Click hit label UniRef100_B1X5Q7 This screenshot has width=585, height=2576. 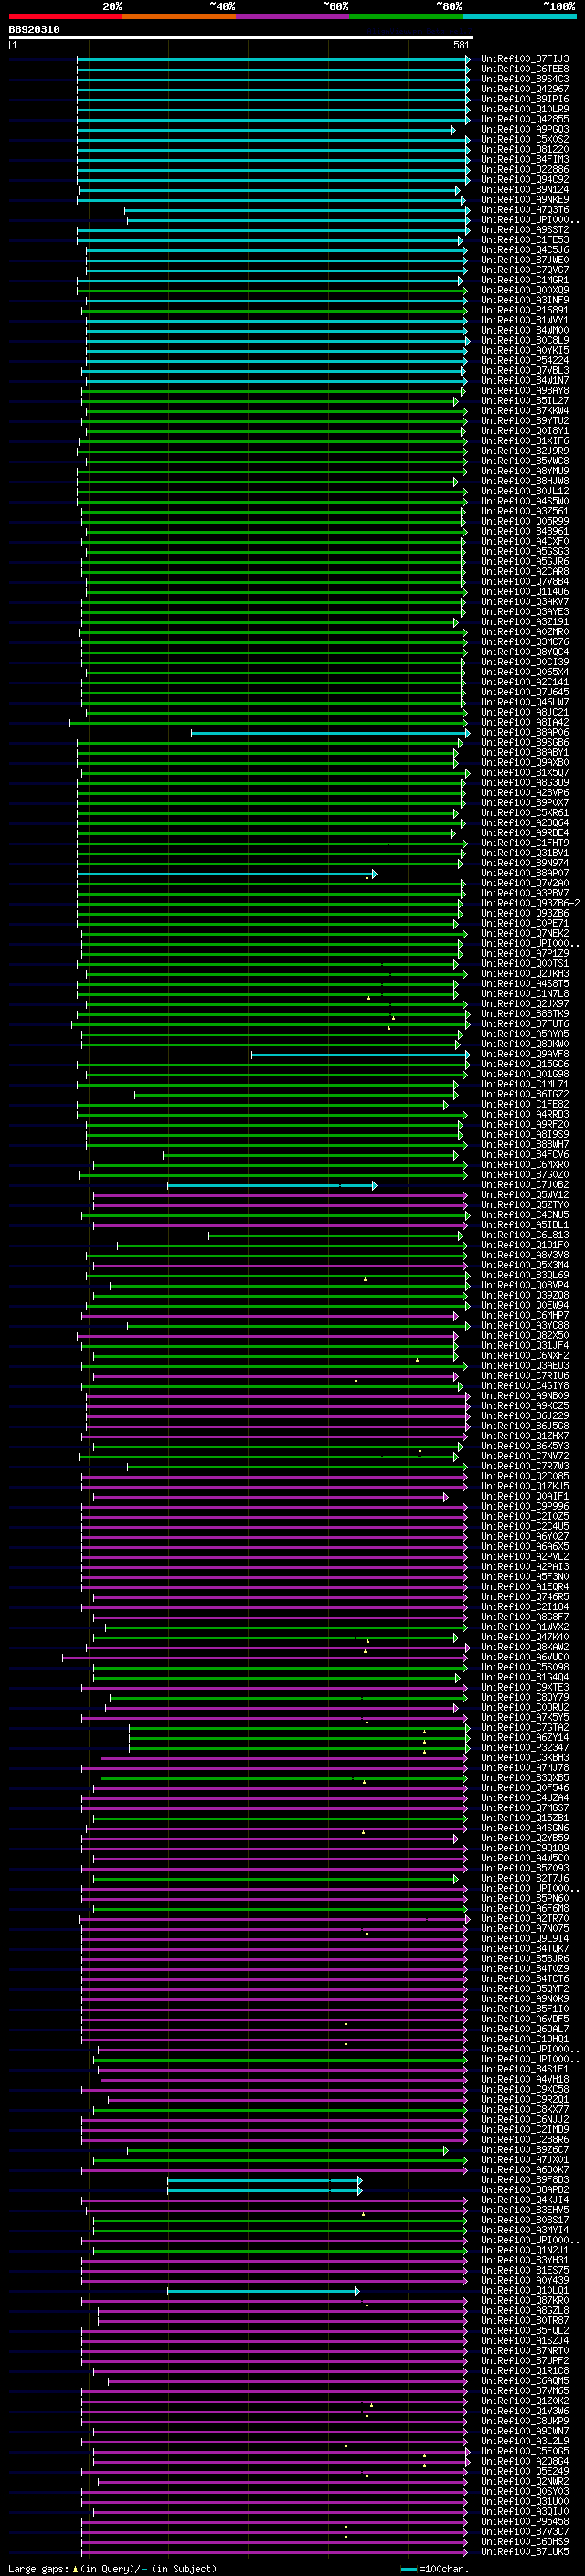click(x=525, y=772)
